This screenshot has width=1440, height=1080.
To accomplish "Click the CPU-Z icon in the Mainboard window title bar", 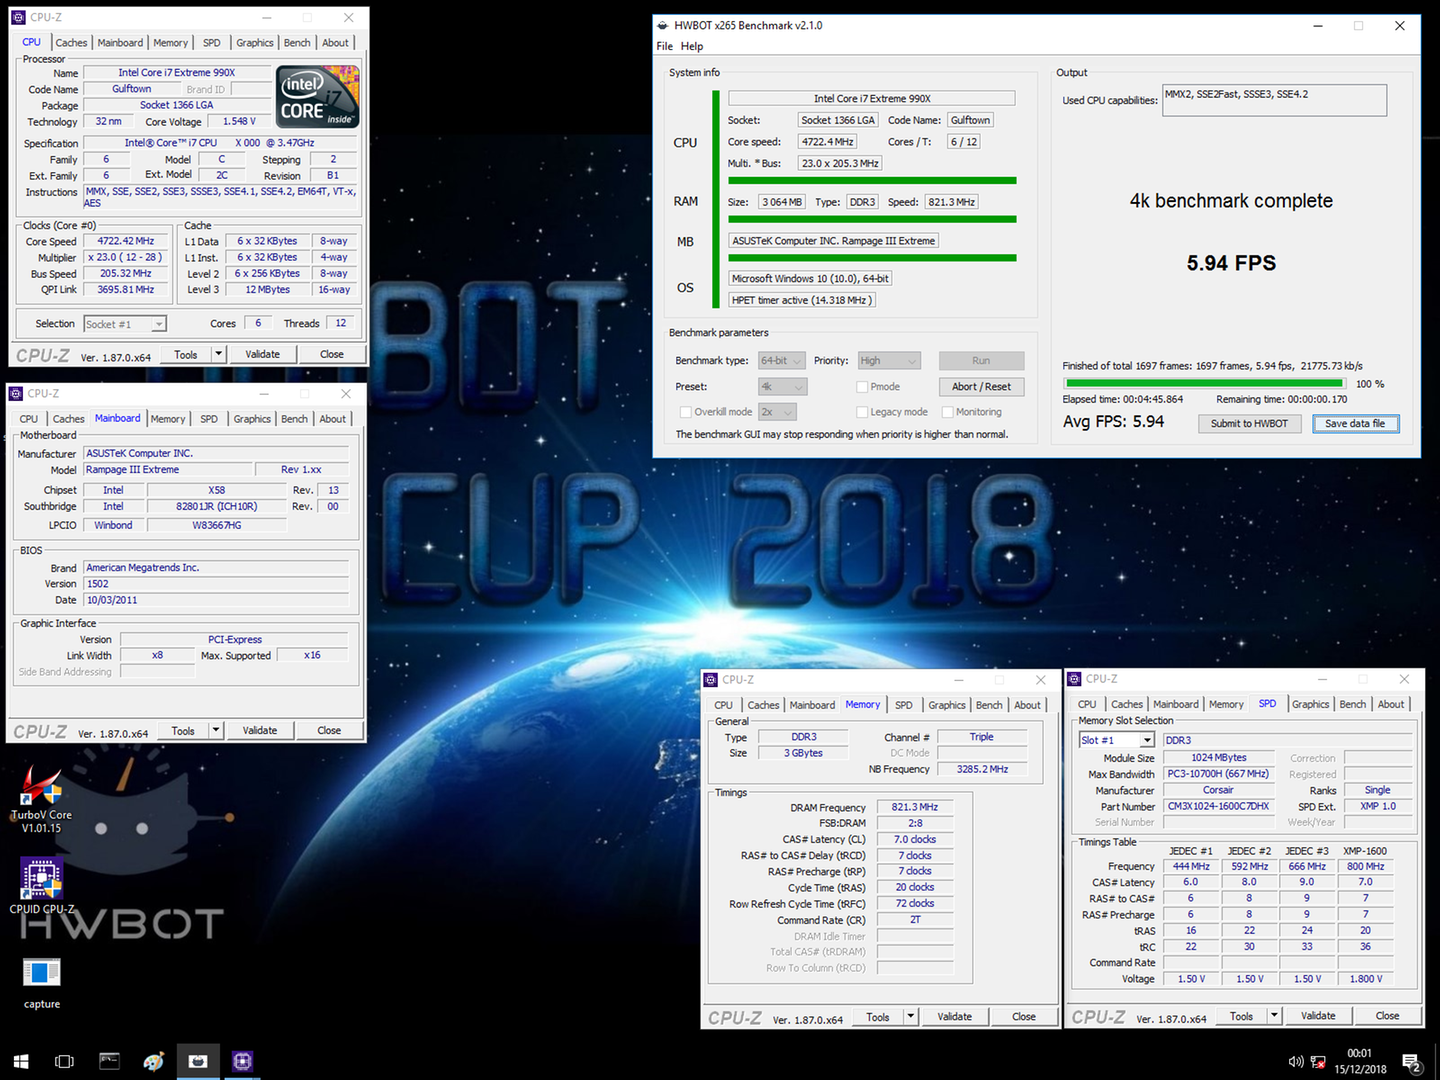I will point(16,393).
